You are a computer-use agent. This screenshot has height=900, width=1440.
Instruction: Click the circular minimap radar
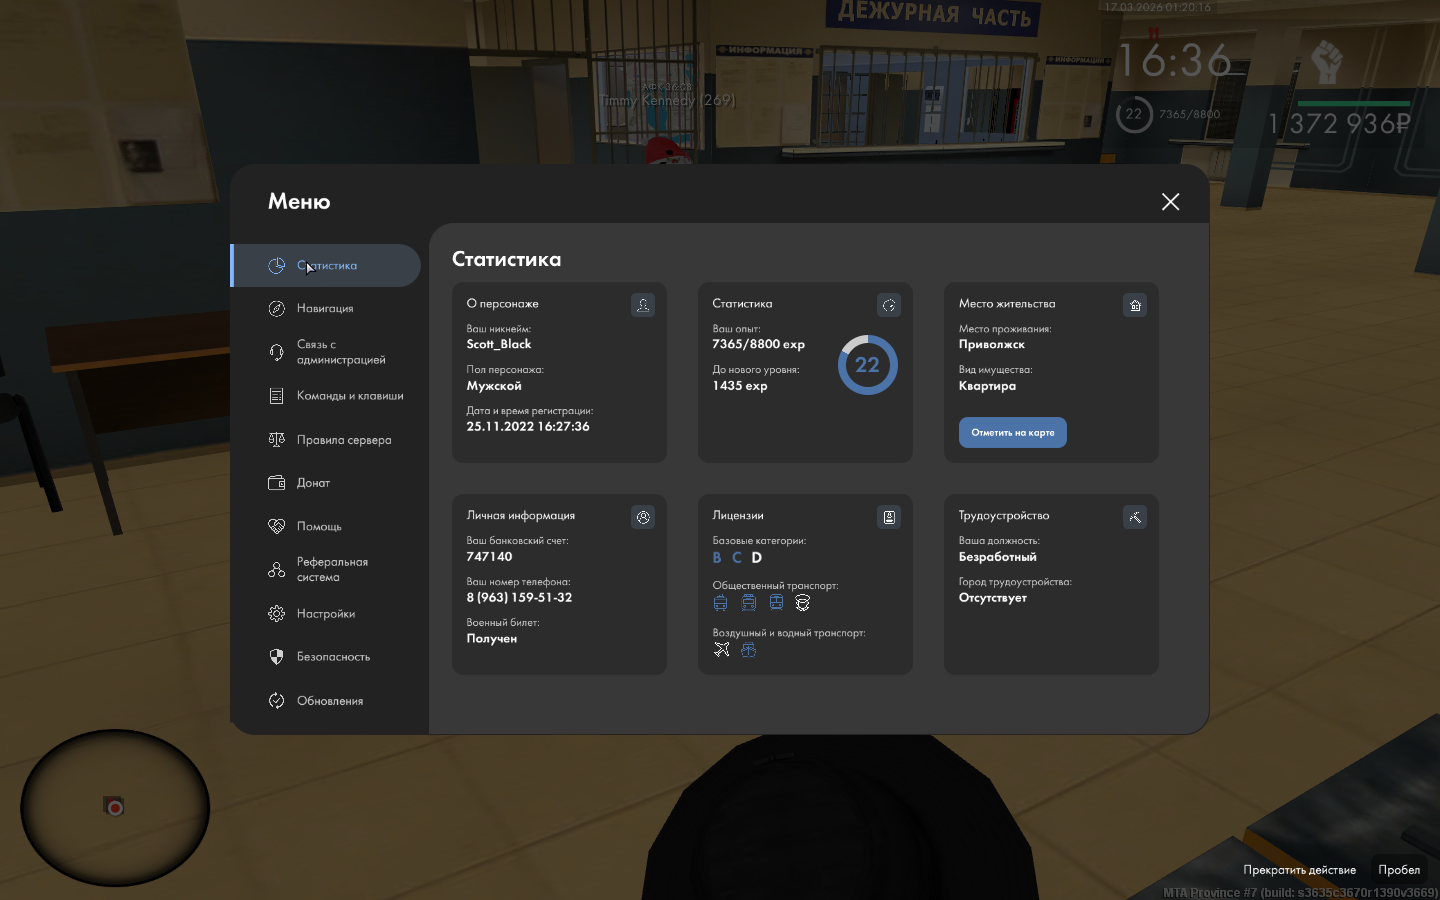click(115, 807)
